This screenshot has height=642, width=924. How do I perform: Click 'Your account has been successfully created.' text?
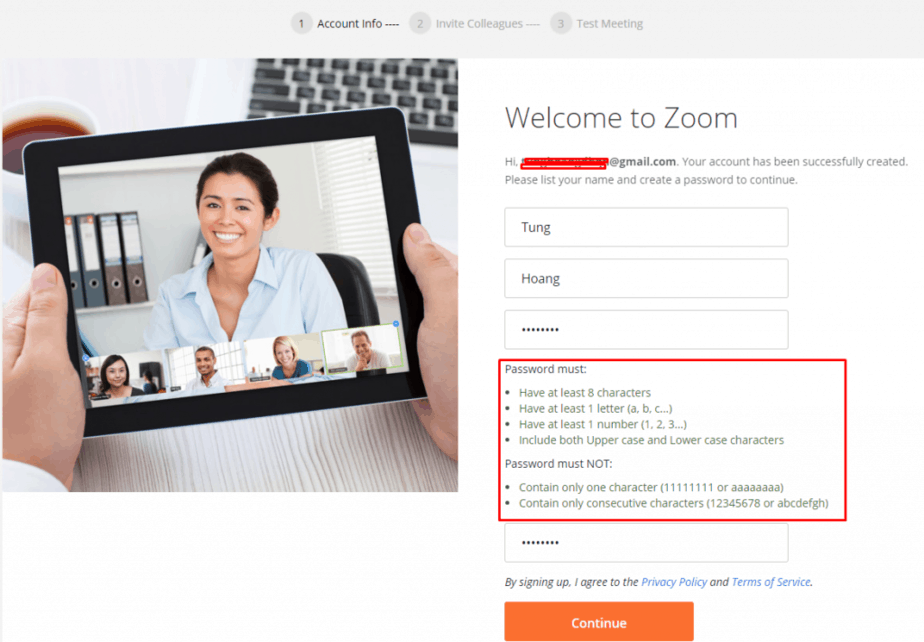pyautogui.click(x=795, y=162)
